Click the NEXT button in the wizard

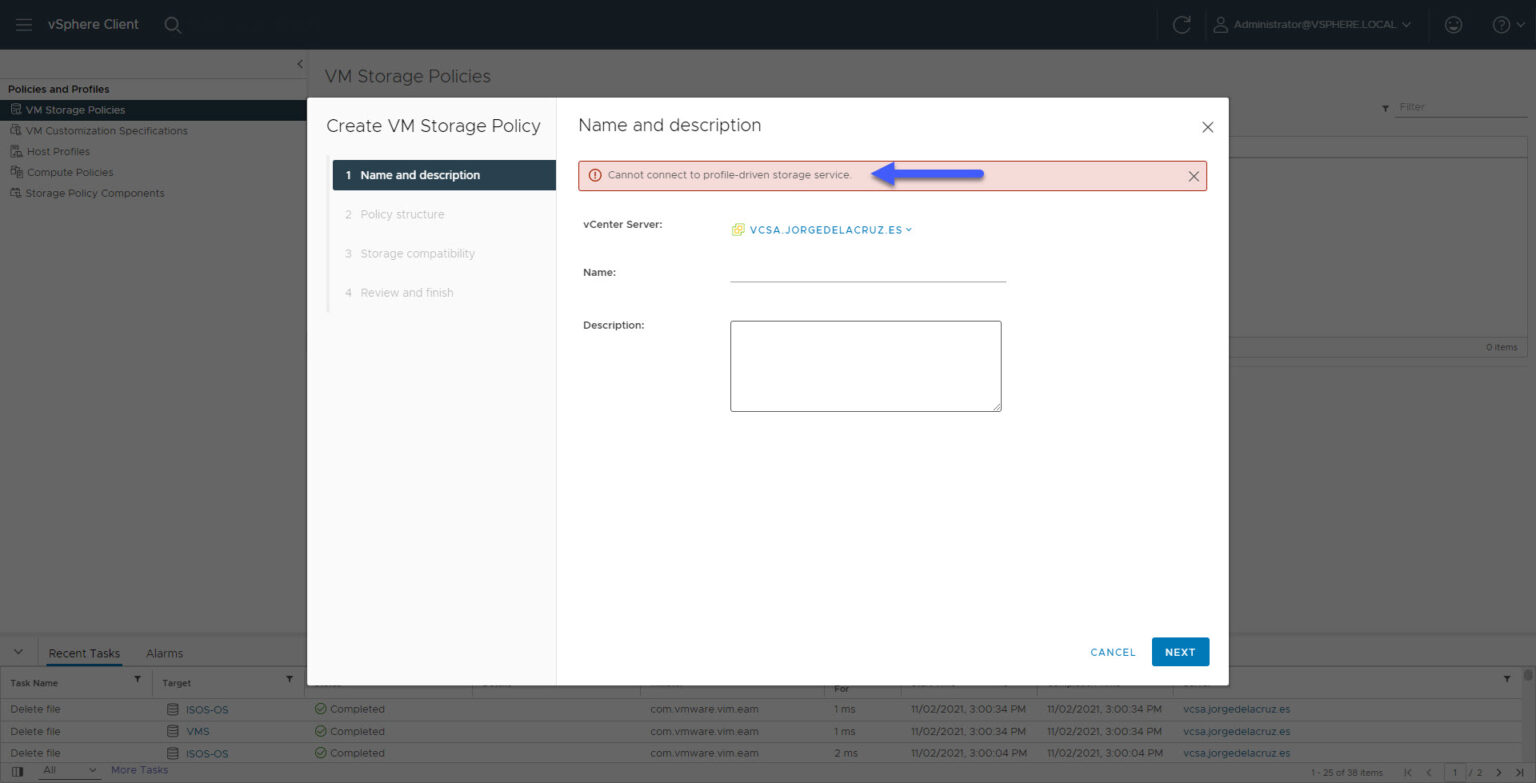tap(1180, 652)
